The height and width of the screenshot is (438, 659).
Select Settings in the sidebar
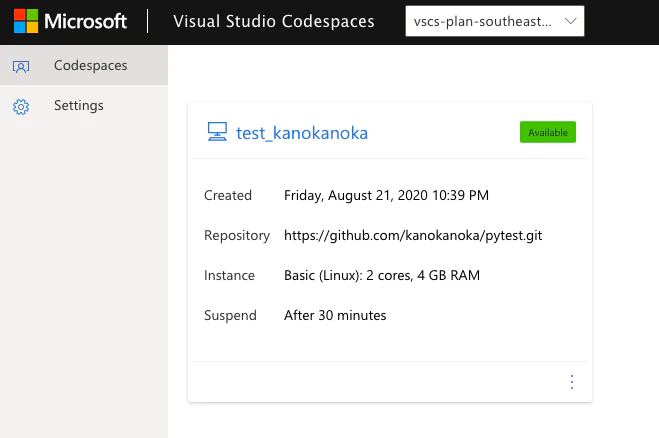click(x=84, y=106)
